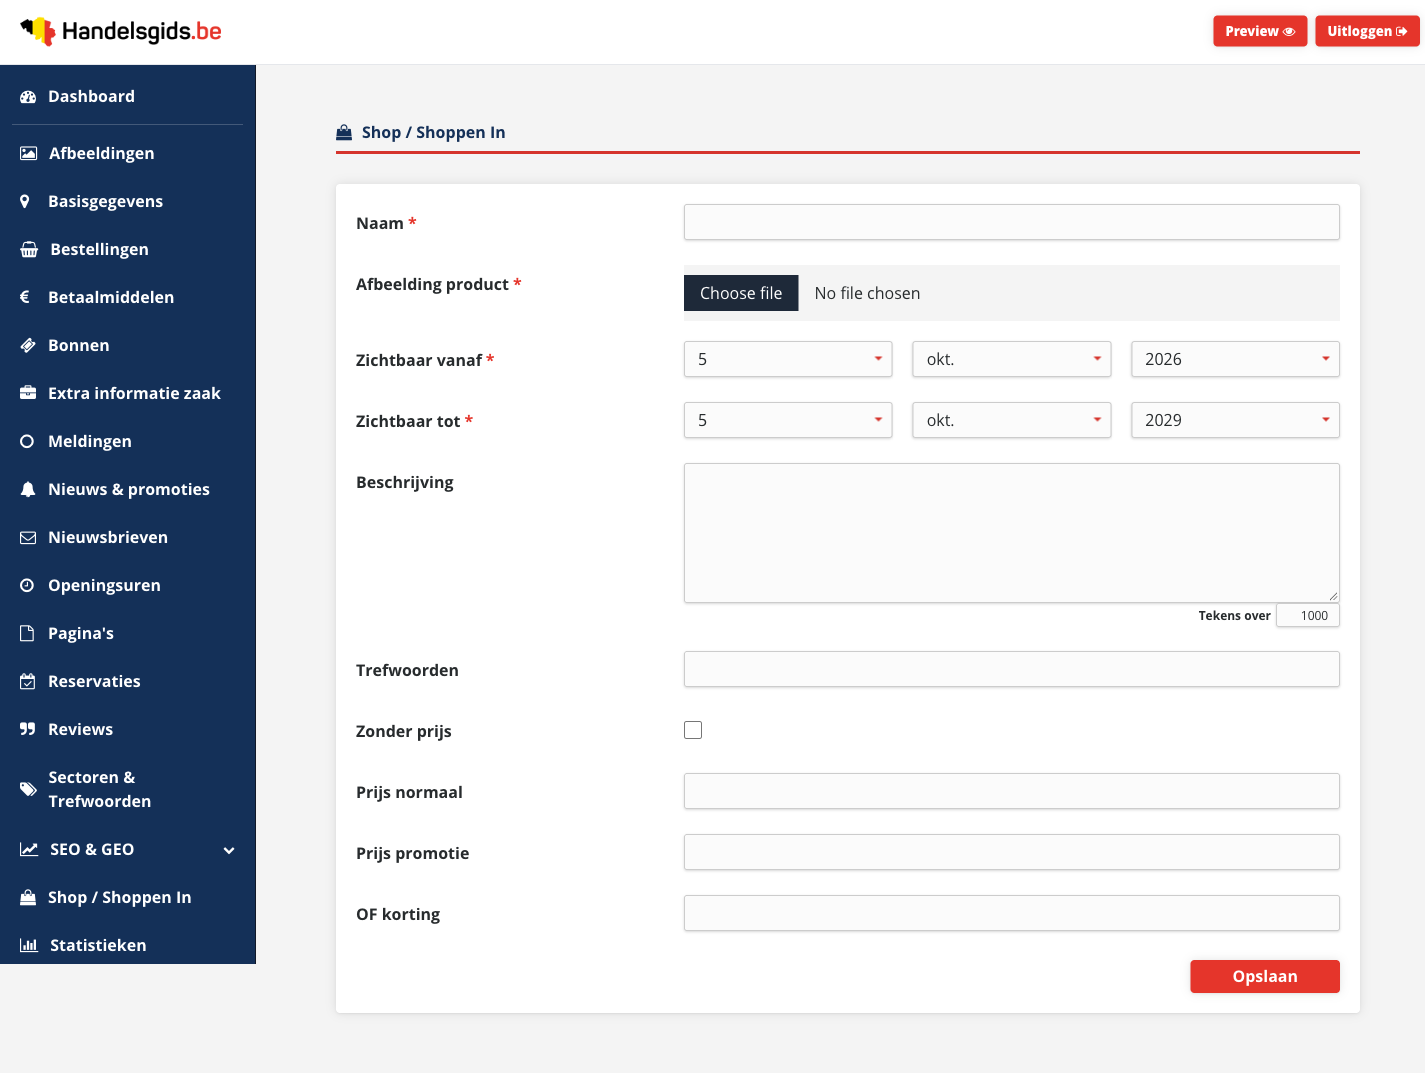Viewport: 1425px width, 1073px height.
Task: Click the Opslaan button
Action: click(1265, 976)
